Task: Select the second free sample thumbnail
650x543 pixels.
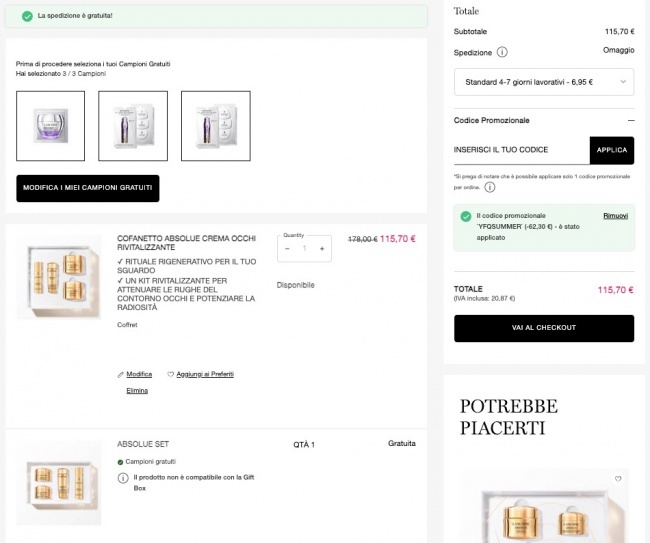Action: pos(133,126)
